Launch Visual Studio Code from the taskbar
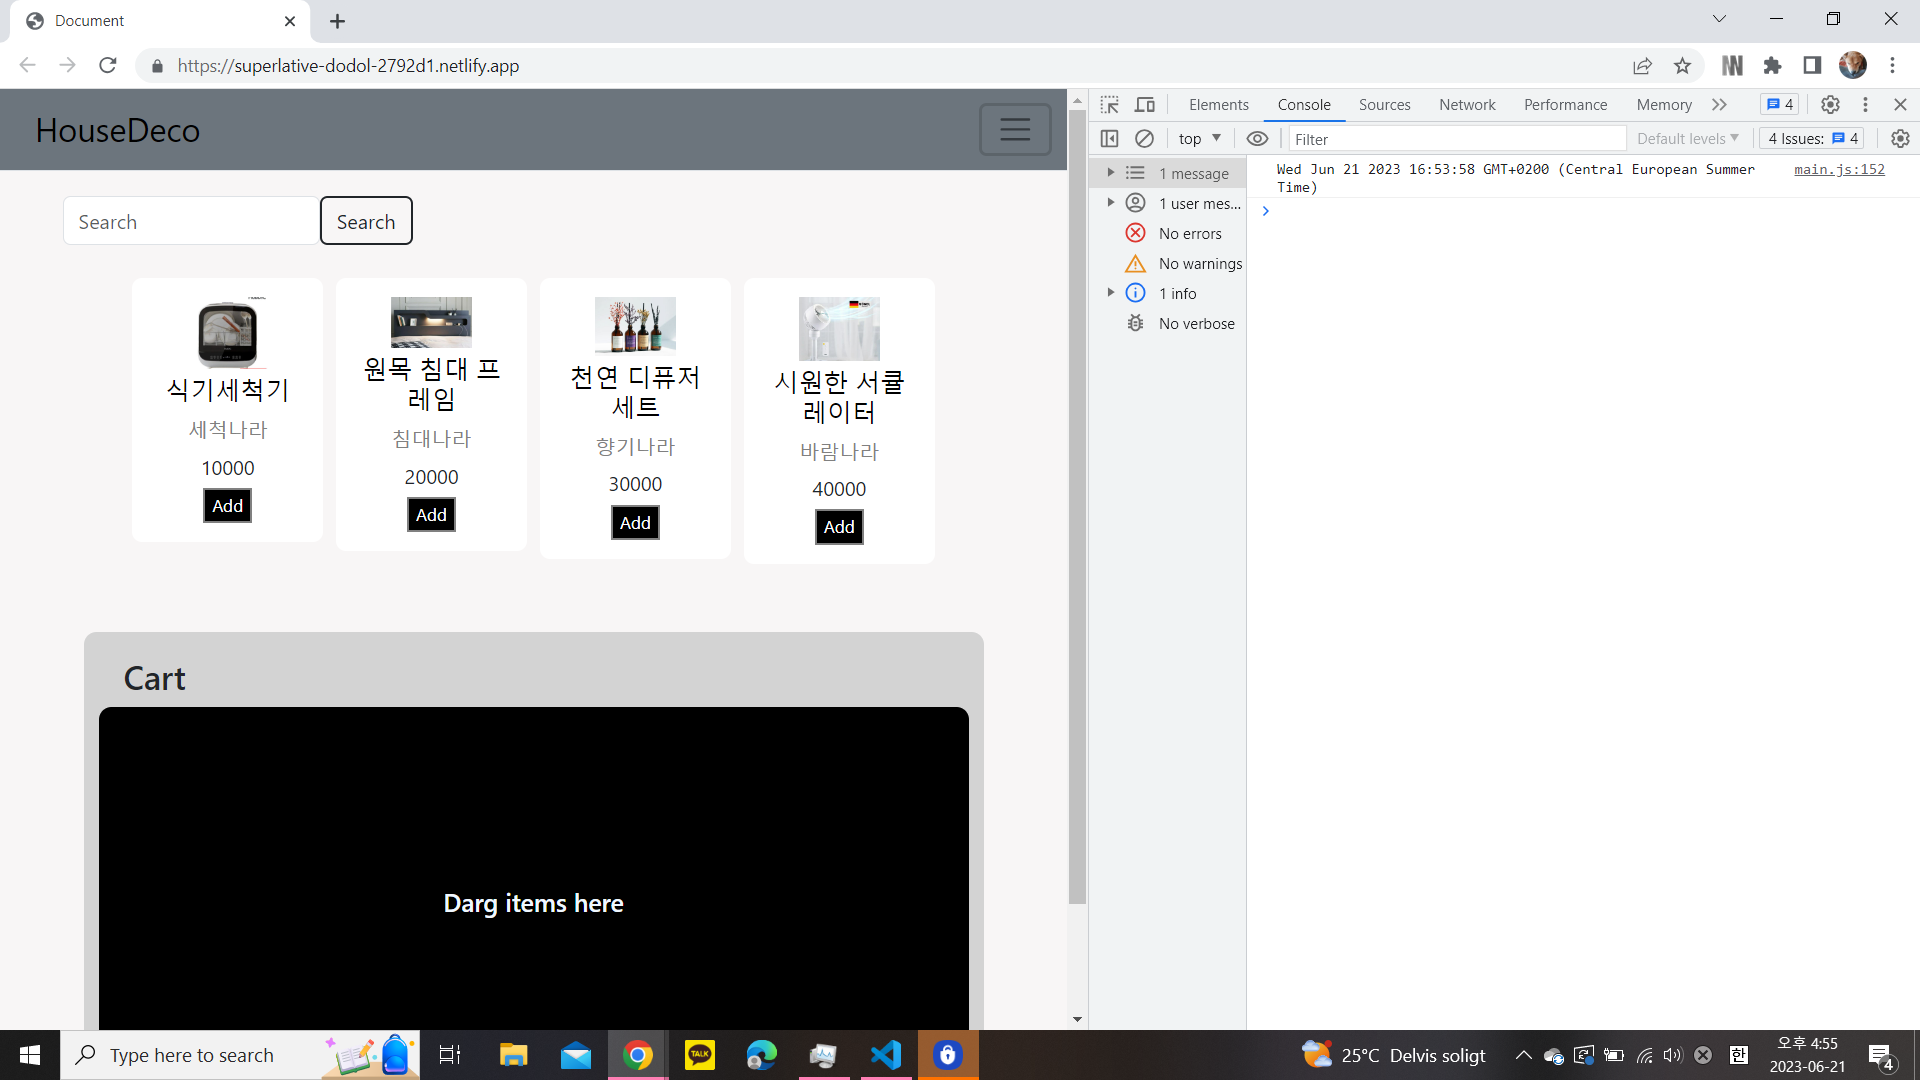Viewport: 1920px width, 1080px height. [886, 1054]
